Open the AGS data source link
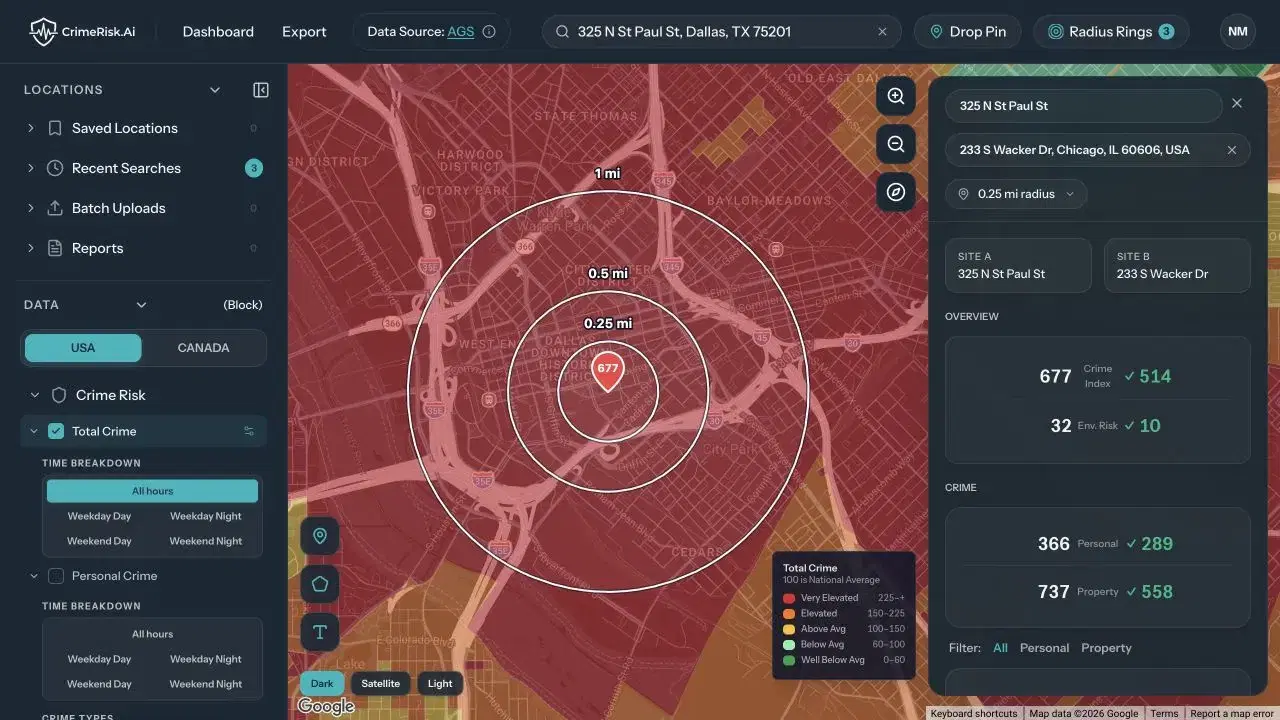The image size is (1280, 720). point(461,32)
